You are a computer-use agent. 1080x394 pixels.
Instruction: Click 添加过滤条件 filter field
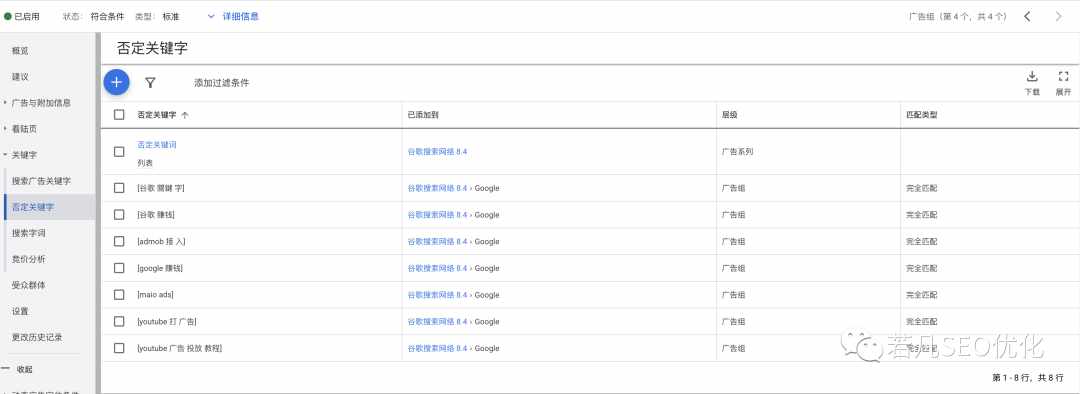pyautogui.click(x=222, y=83)
